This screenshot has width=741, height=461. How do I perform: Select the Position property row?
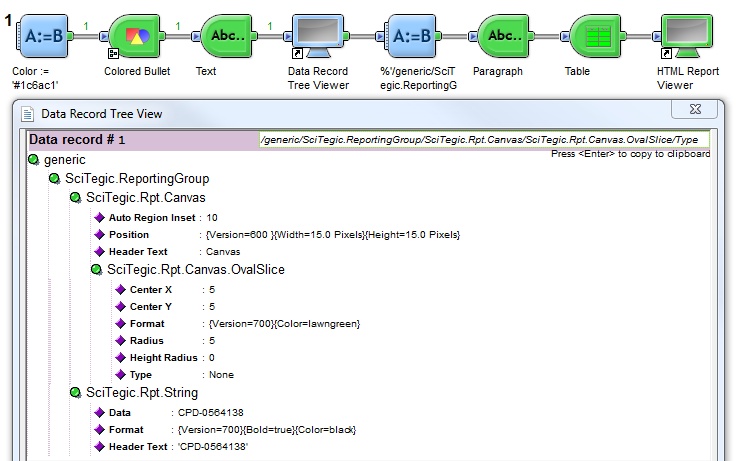pos(277,235)
